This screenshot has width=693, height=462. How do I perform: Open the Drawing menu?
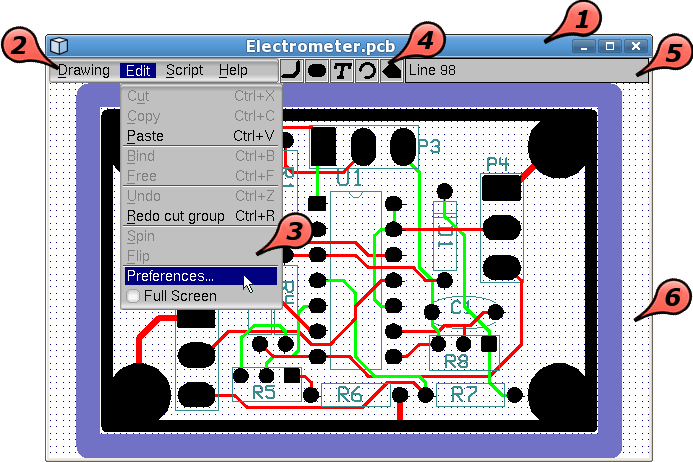click(x=83, y=70)
